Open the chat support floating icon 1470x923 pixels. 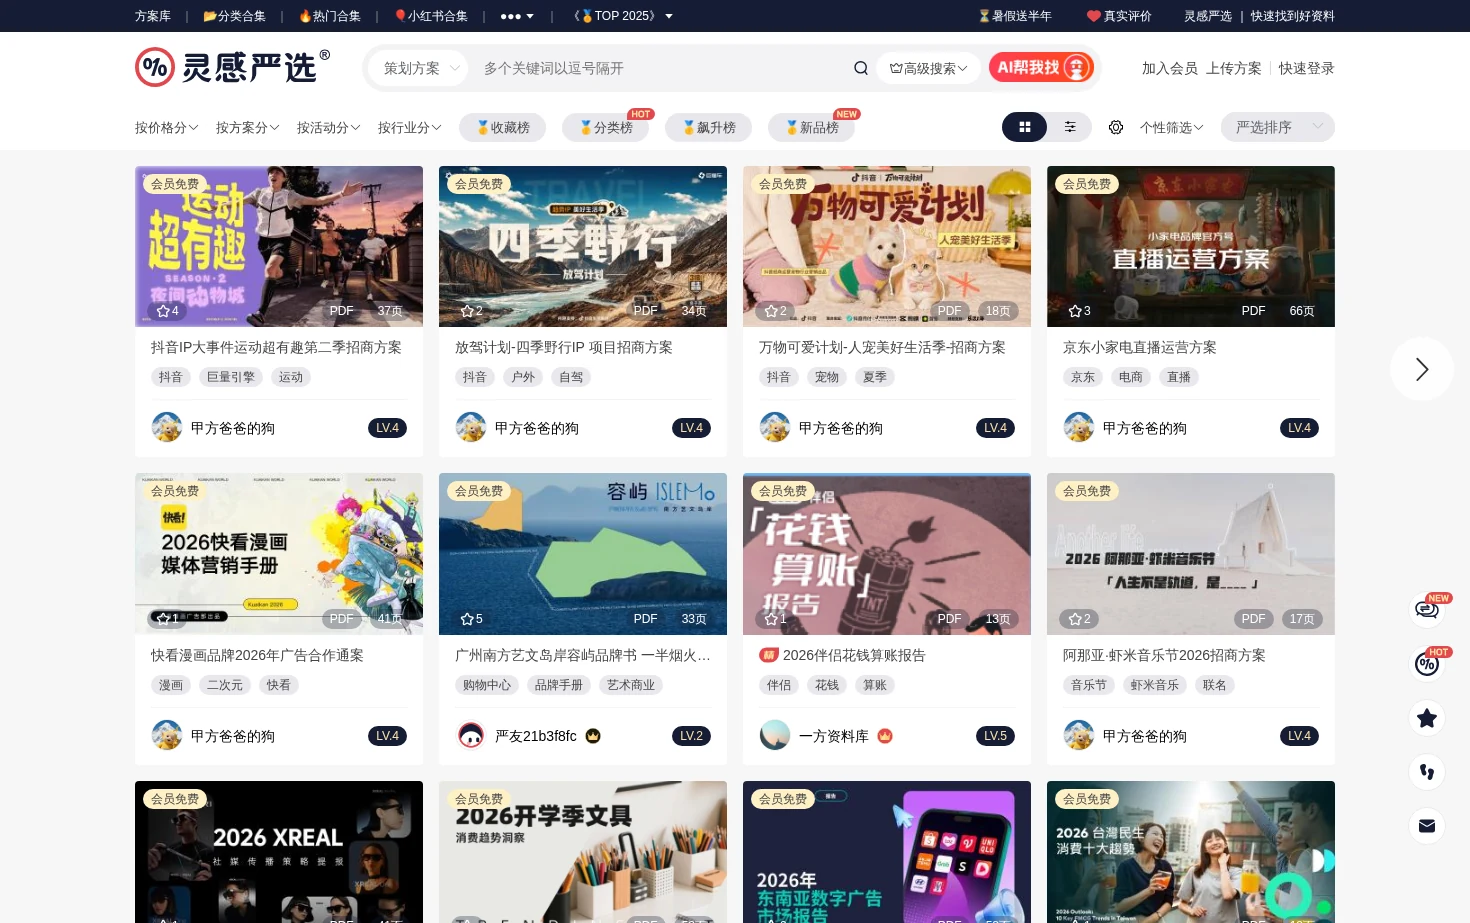pos(1427,610)
